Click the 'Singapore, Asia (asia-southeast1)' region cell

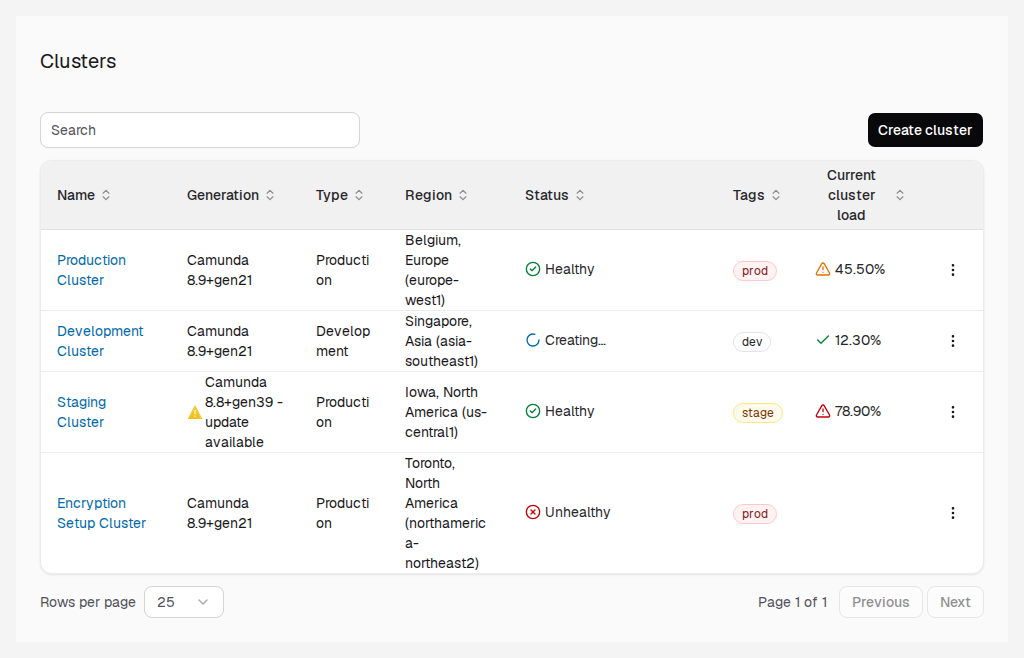tap(441, 341)
